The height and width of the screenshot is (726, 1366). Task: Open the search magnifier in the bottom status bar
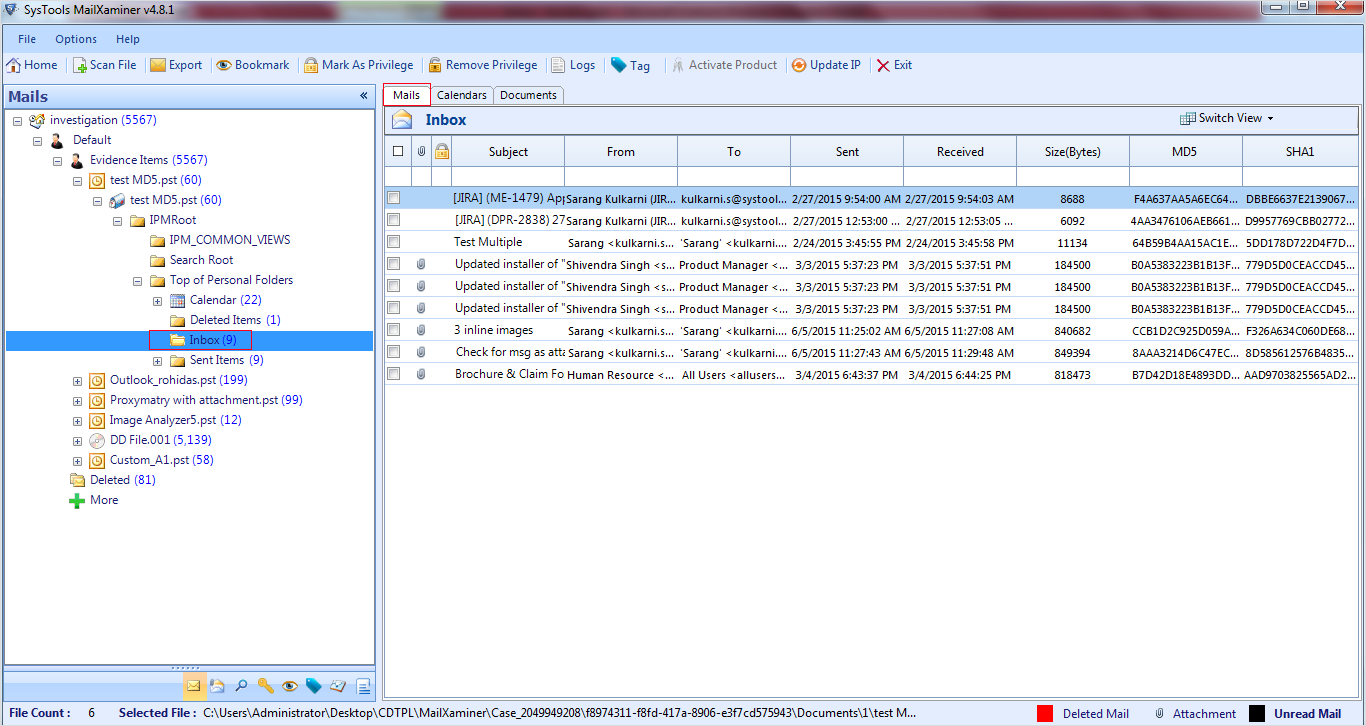[241, 687]
